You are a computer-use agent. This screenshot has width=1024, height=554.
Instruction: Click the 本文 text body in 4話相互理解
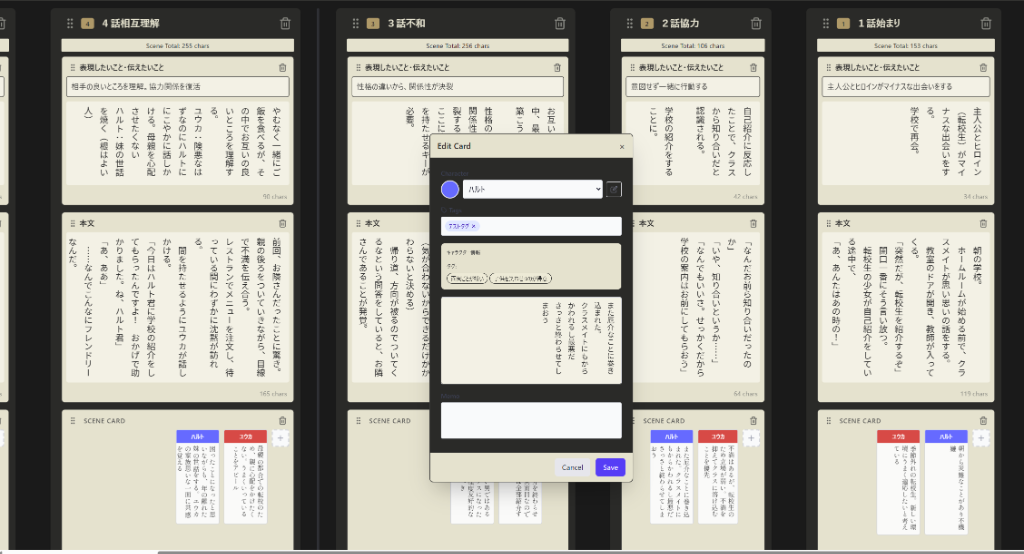178,307
